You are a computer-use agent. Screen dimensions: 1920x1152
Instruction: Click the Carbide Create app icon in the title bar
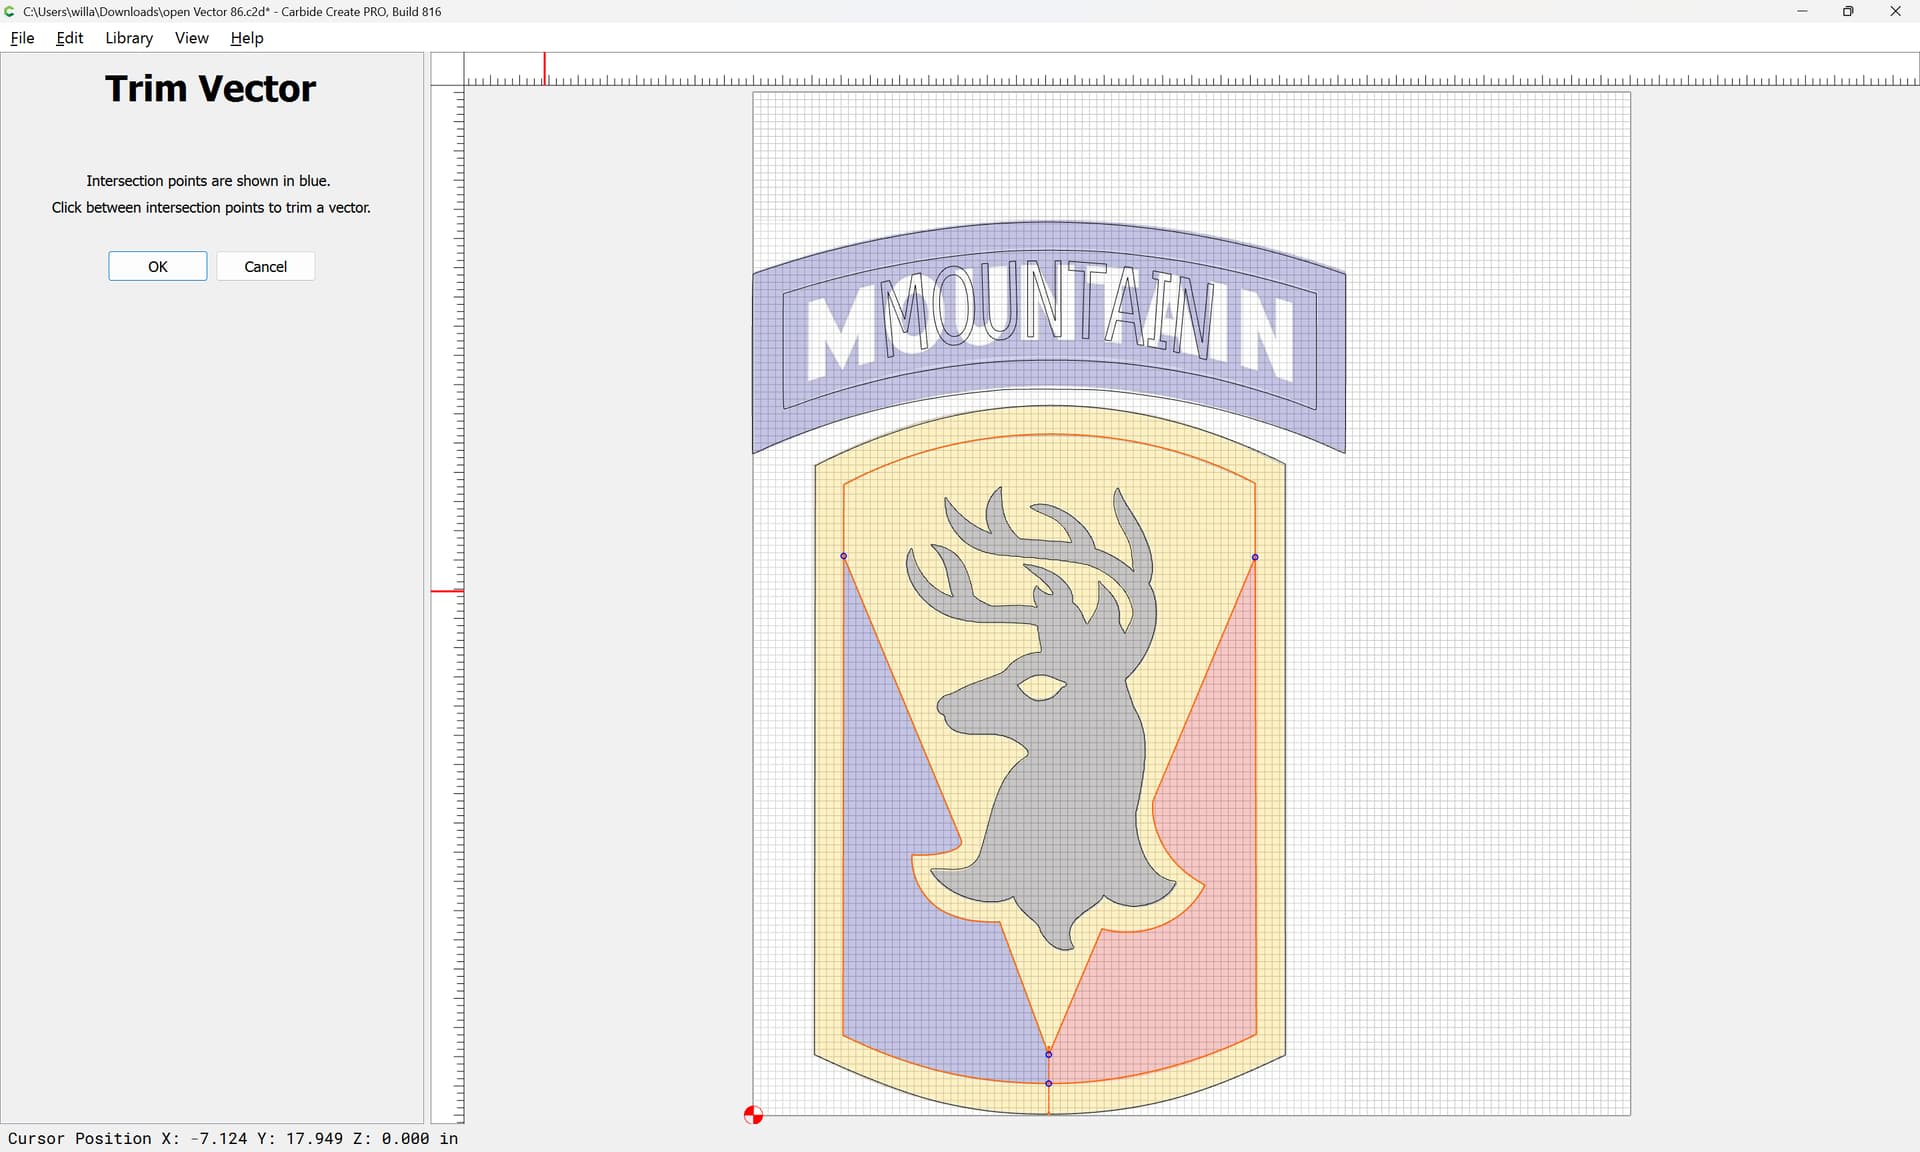pyautogui.click(x=10, y=11)
